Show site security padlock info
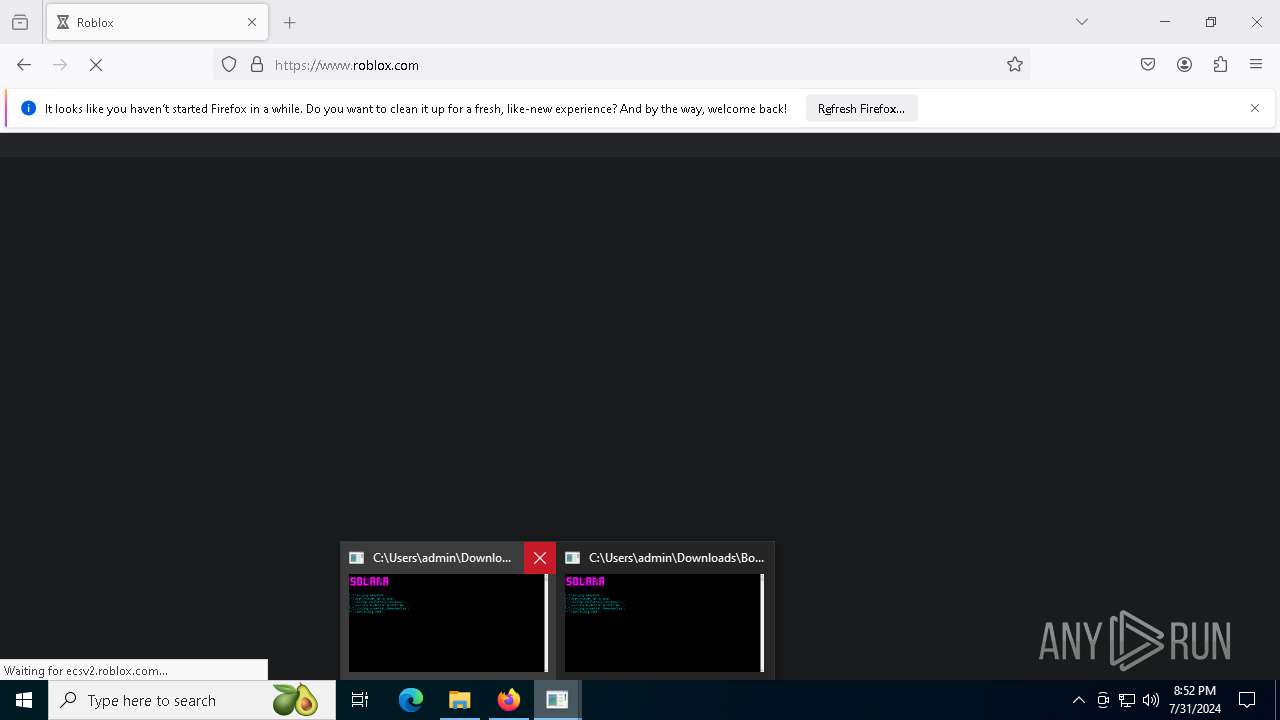This screenshot has width=1280, height=720. (x=257, y=65)
